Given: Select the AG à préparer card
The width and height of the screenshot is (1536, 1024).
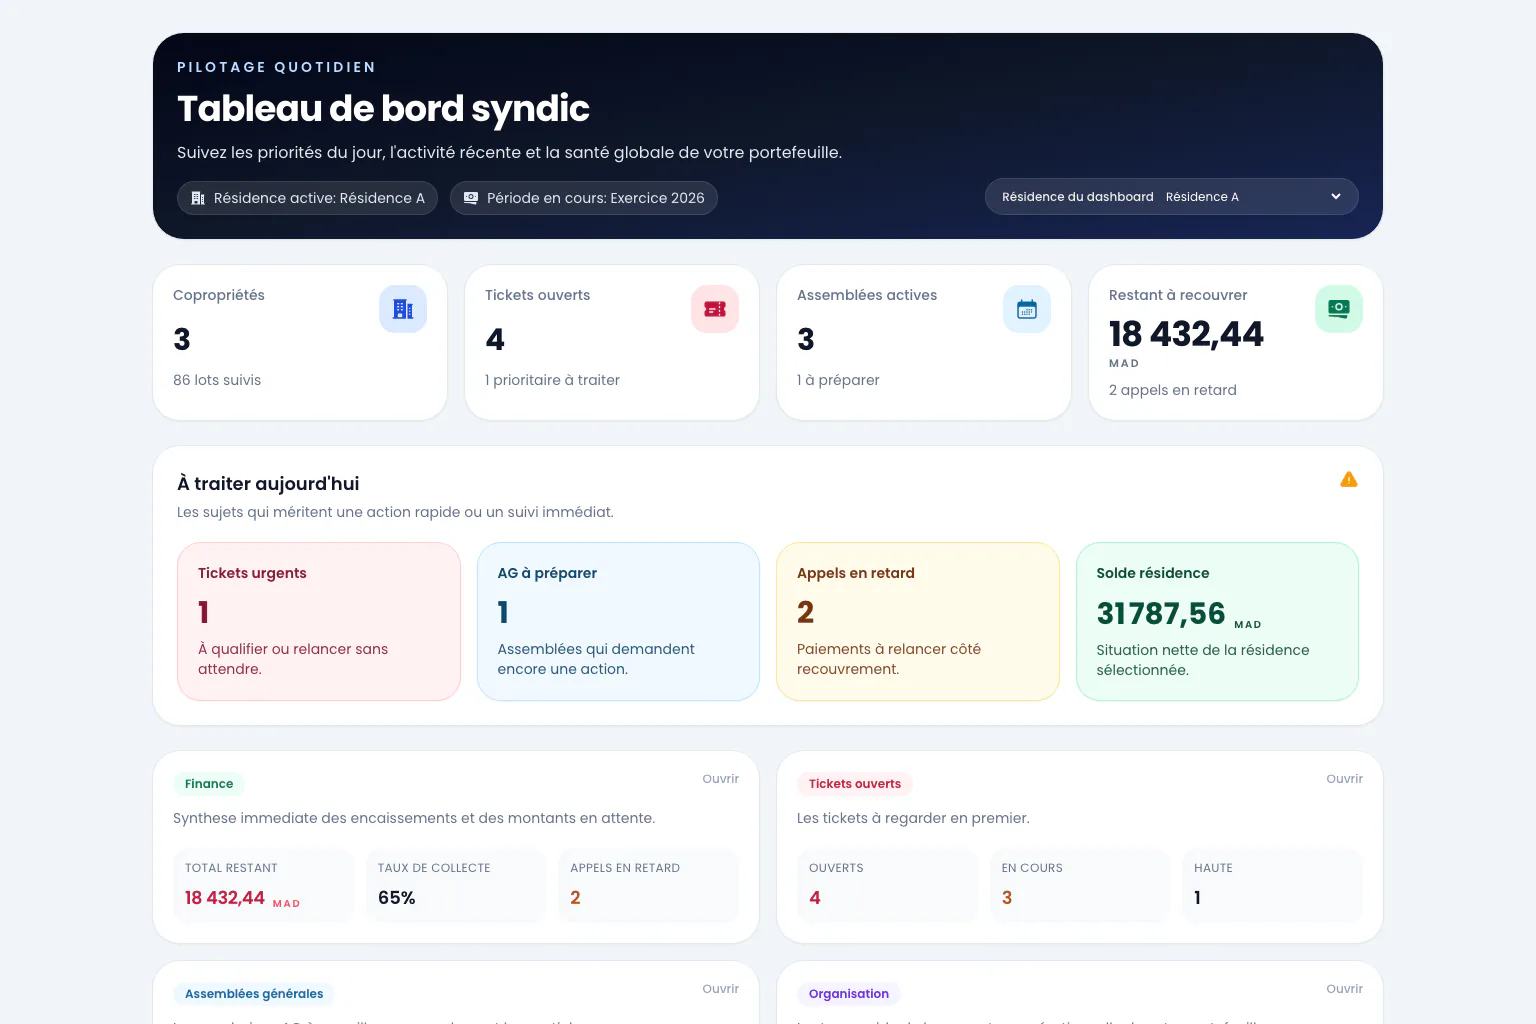Looking at the screenshot, I should point(618,622).
